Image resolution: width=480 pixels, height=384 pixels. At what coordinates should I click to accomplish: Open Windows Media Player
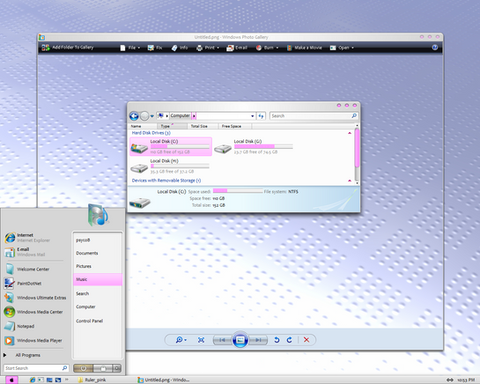(33, 341)
